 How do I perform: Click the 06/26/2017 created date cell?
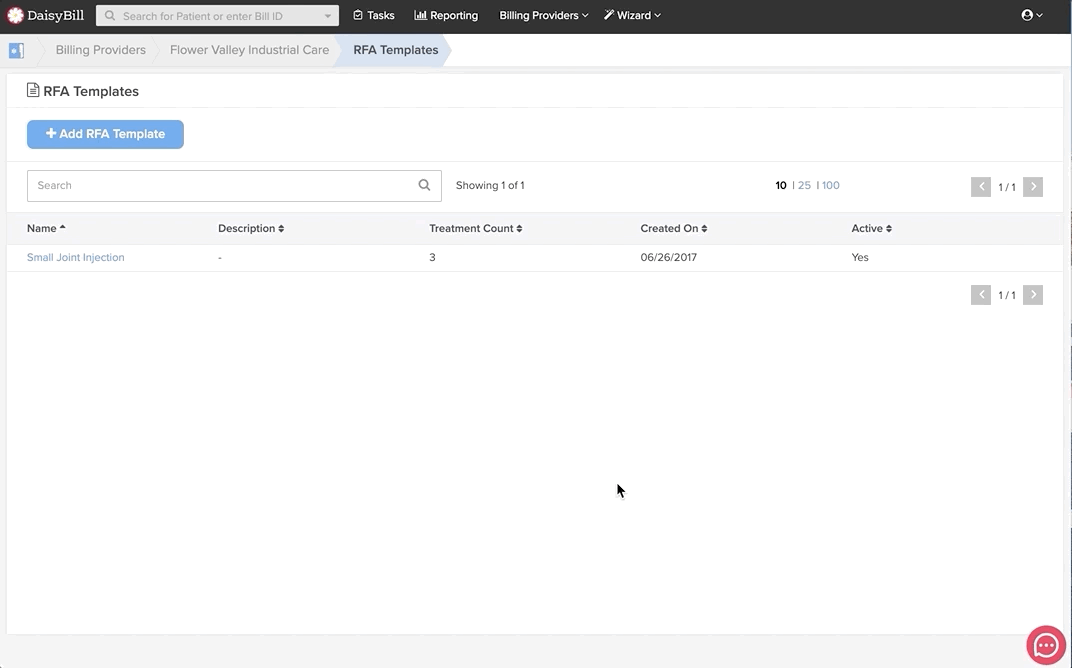669,257
